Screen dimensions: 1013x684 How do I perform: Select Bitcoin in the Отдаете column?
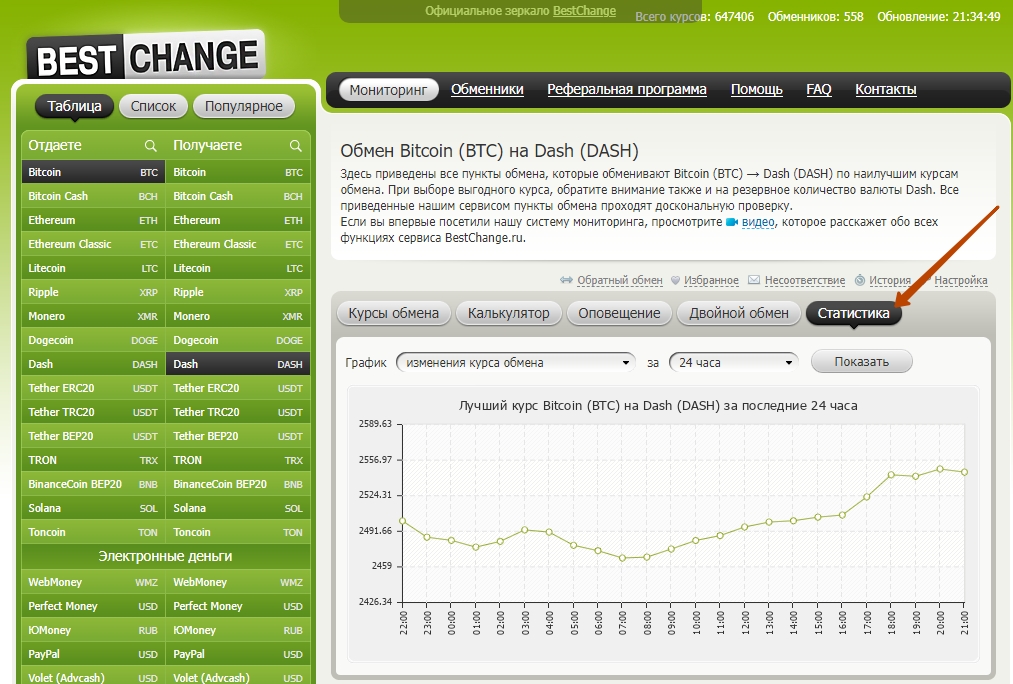point(93,172)
